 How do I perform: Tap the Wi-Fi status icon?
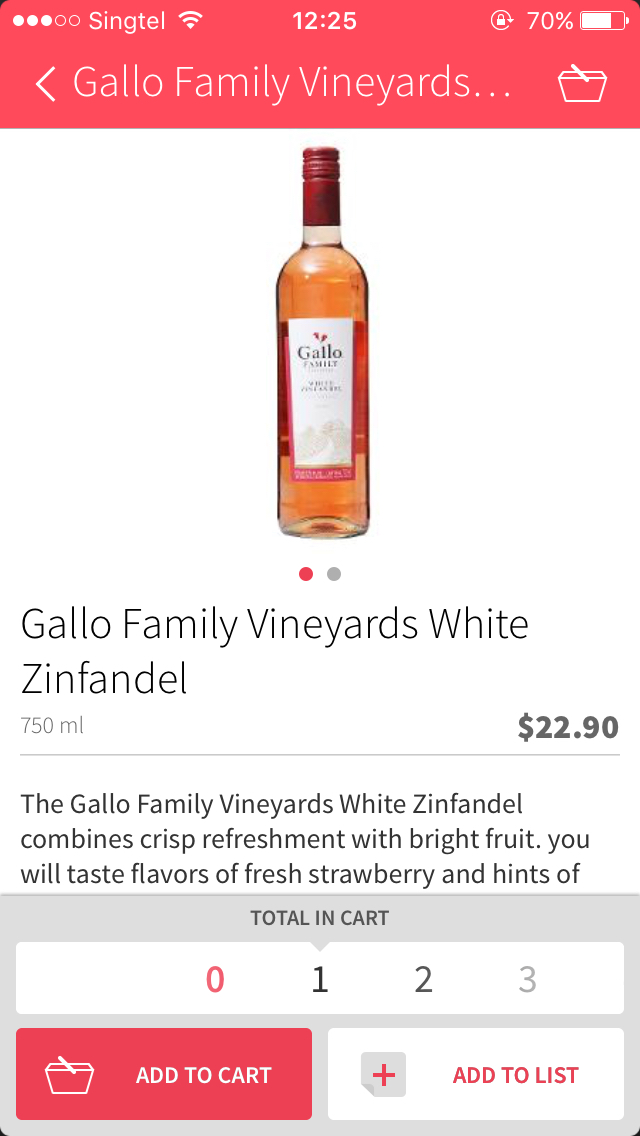189,21
